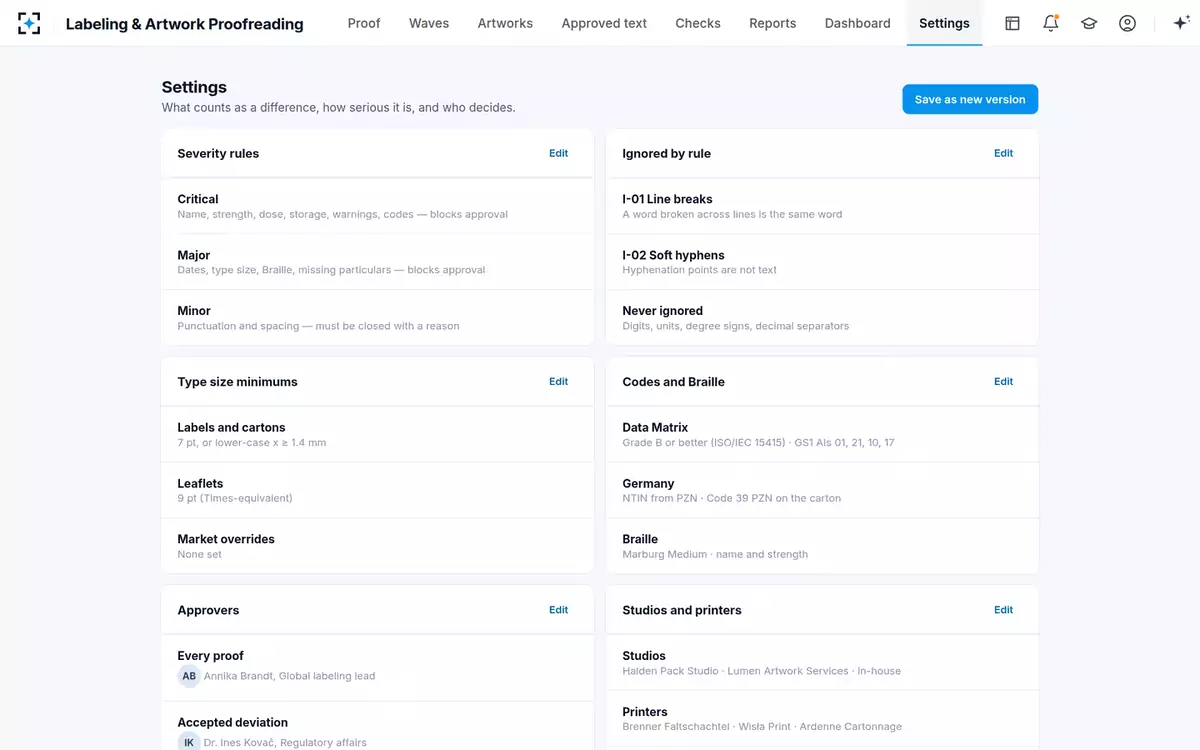Select the Major severity row

[377, 262]
